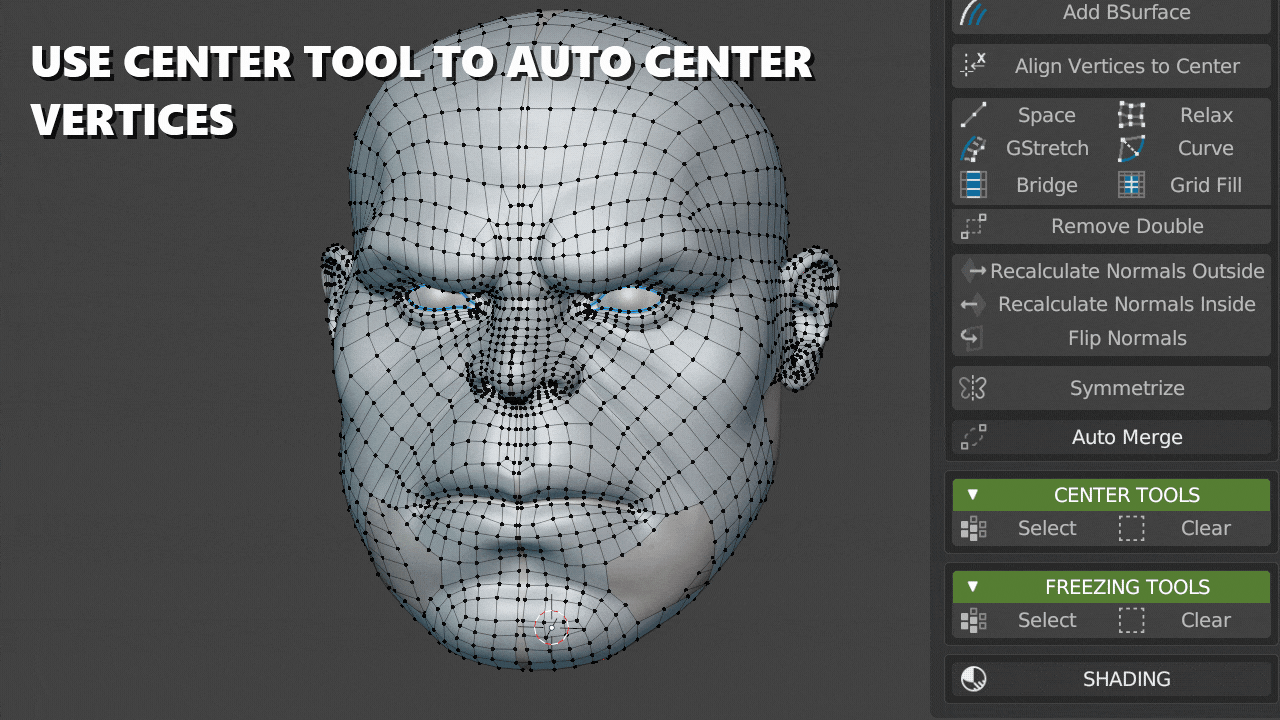Select the Align Vertices to Center icon
This screenshot has width=1280, height=720.
[971, 65]
